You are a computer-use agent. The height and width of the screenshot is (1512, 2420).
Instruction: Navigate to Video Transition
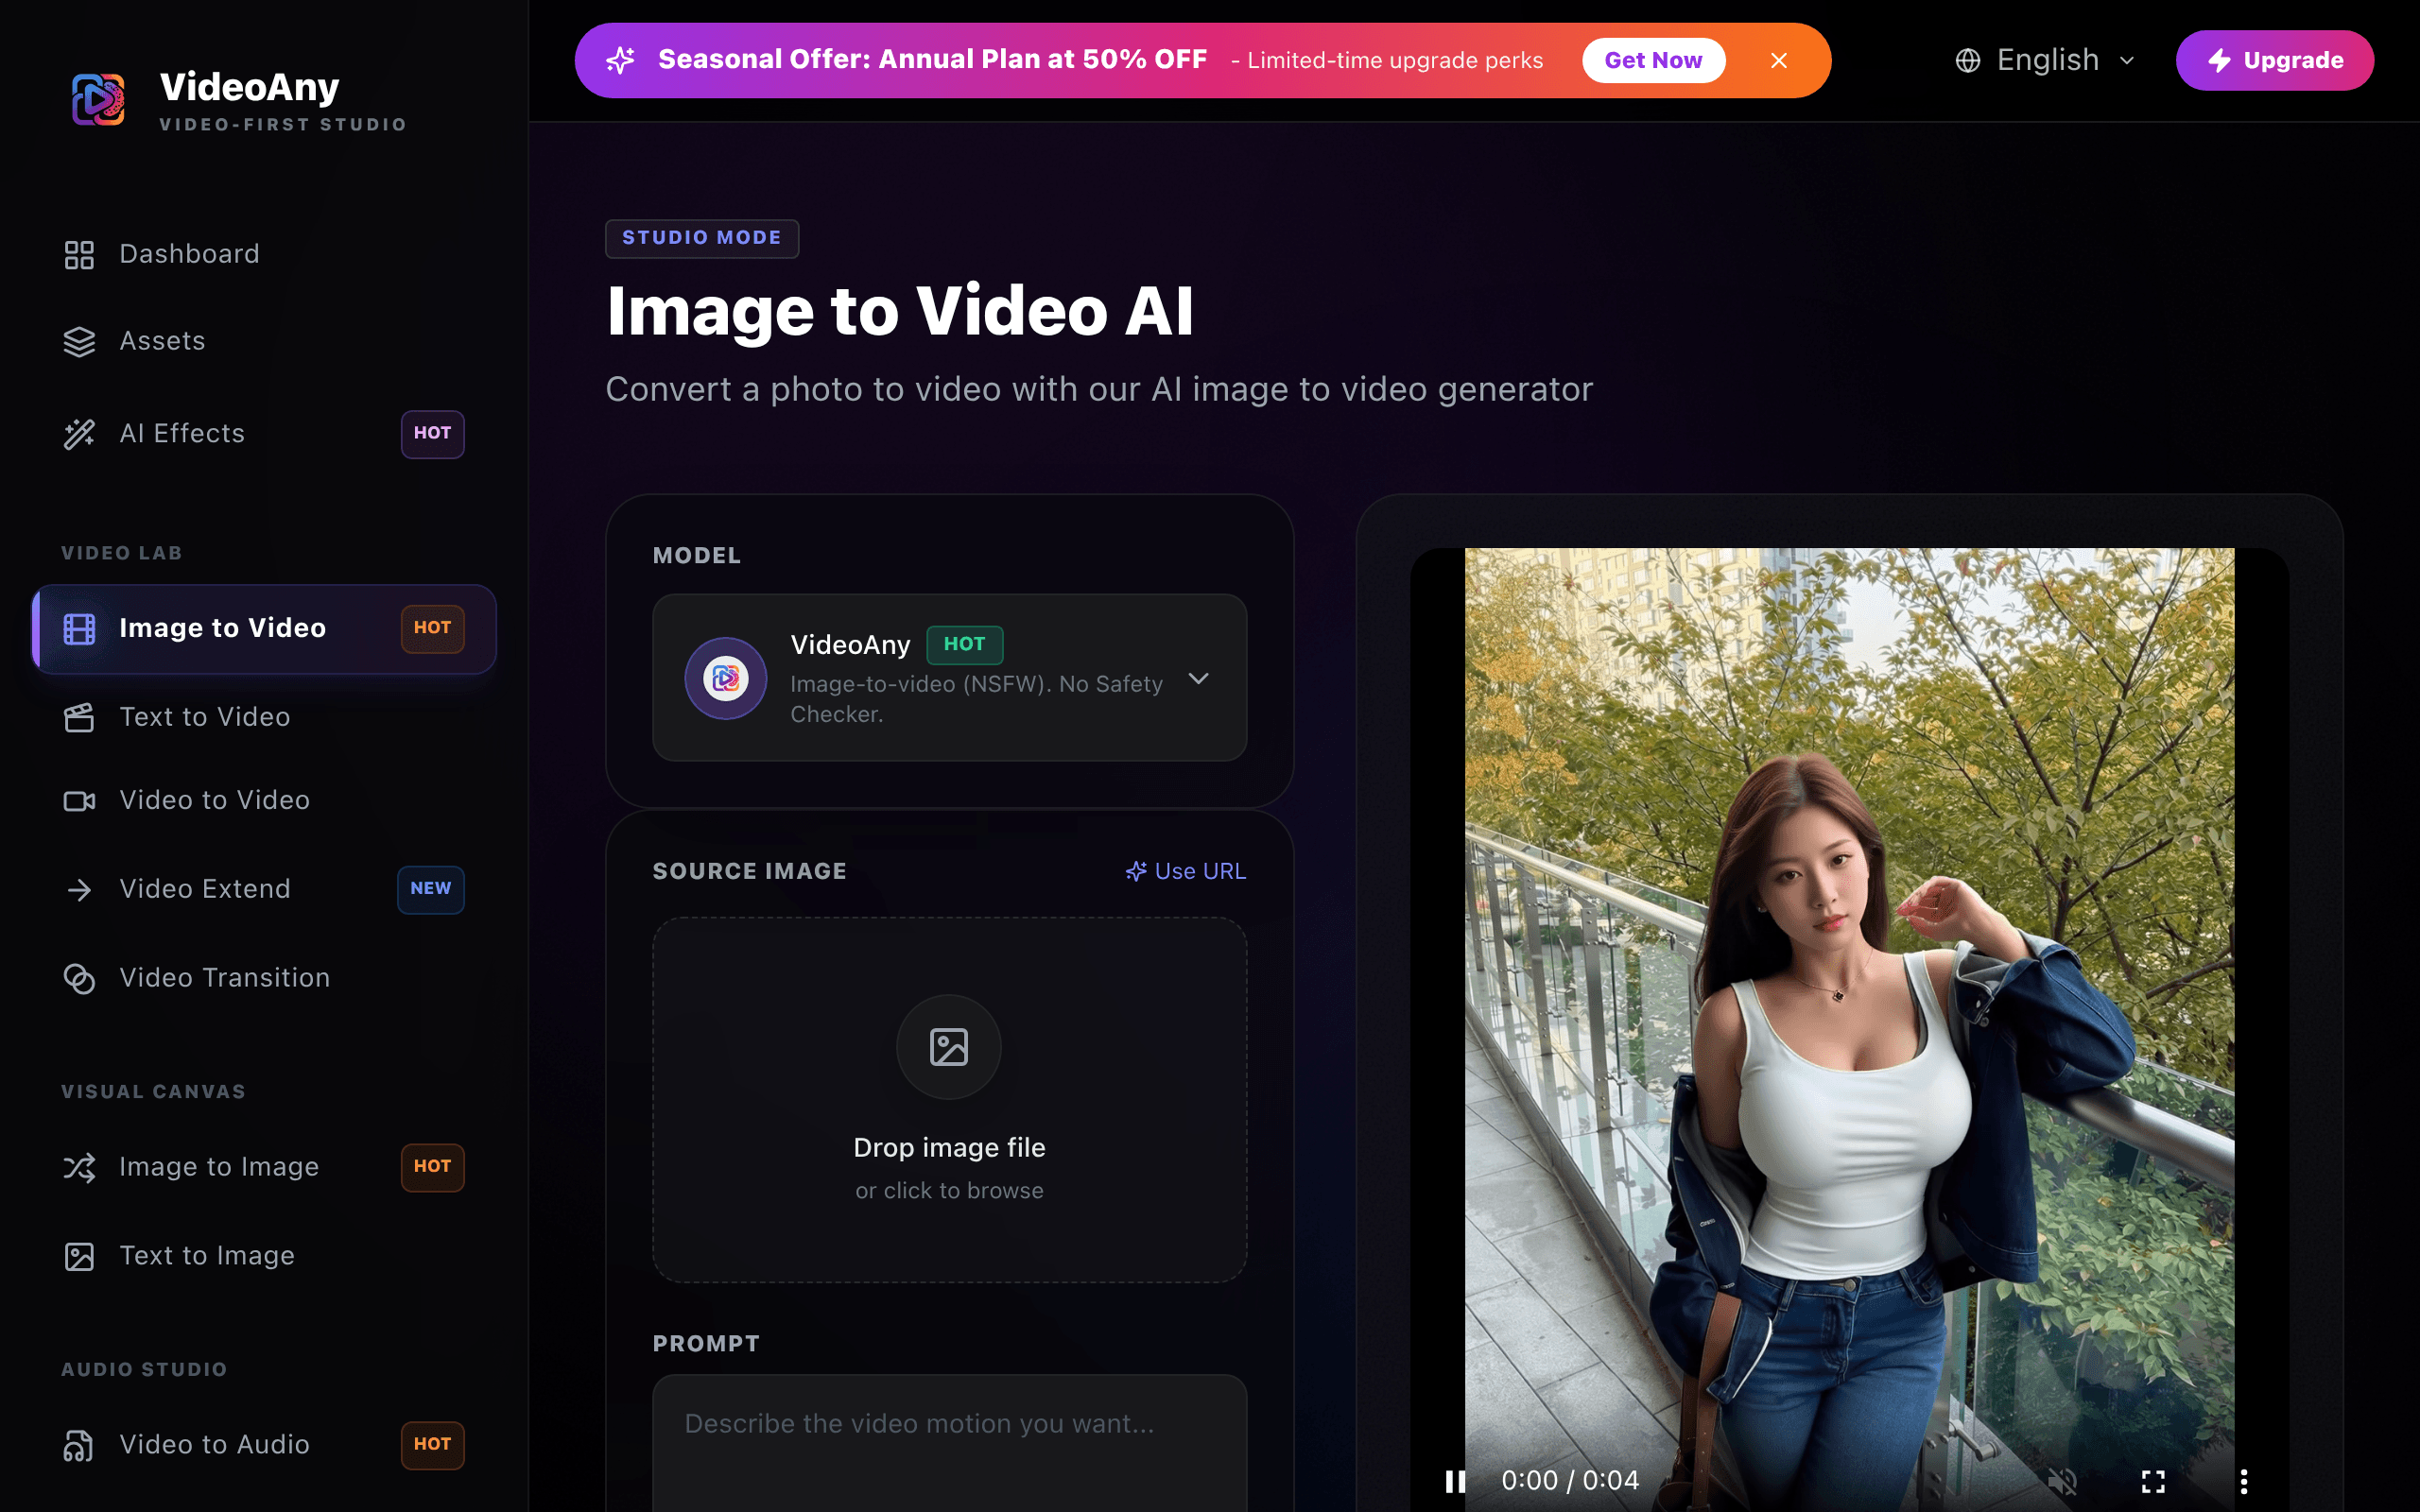point(264,979)
